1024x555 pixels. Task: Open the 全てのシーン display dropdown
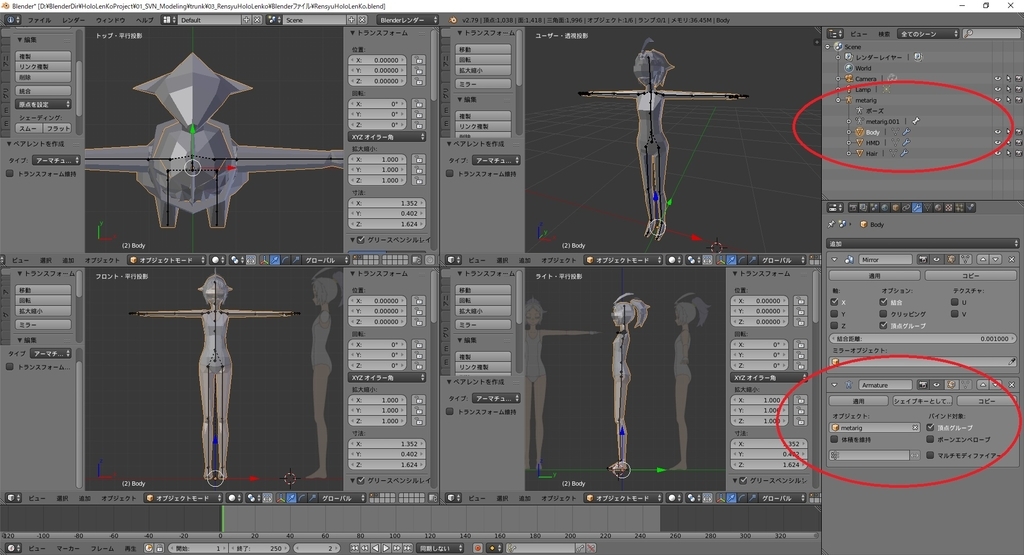pos(929,33)
